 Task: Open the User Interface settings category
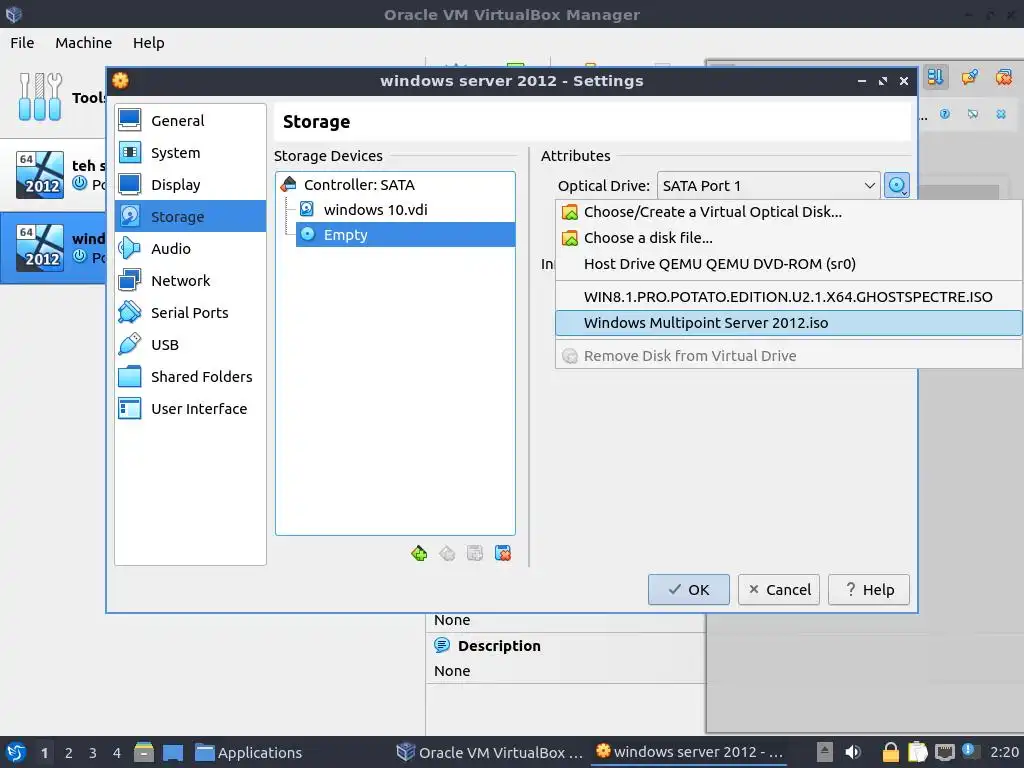(x=190, y=408)
